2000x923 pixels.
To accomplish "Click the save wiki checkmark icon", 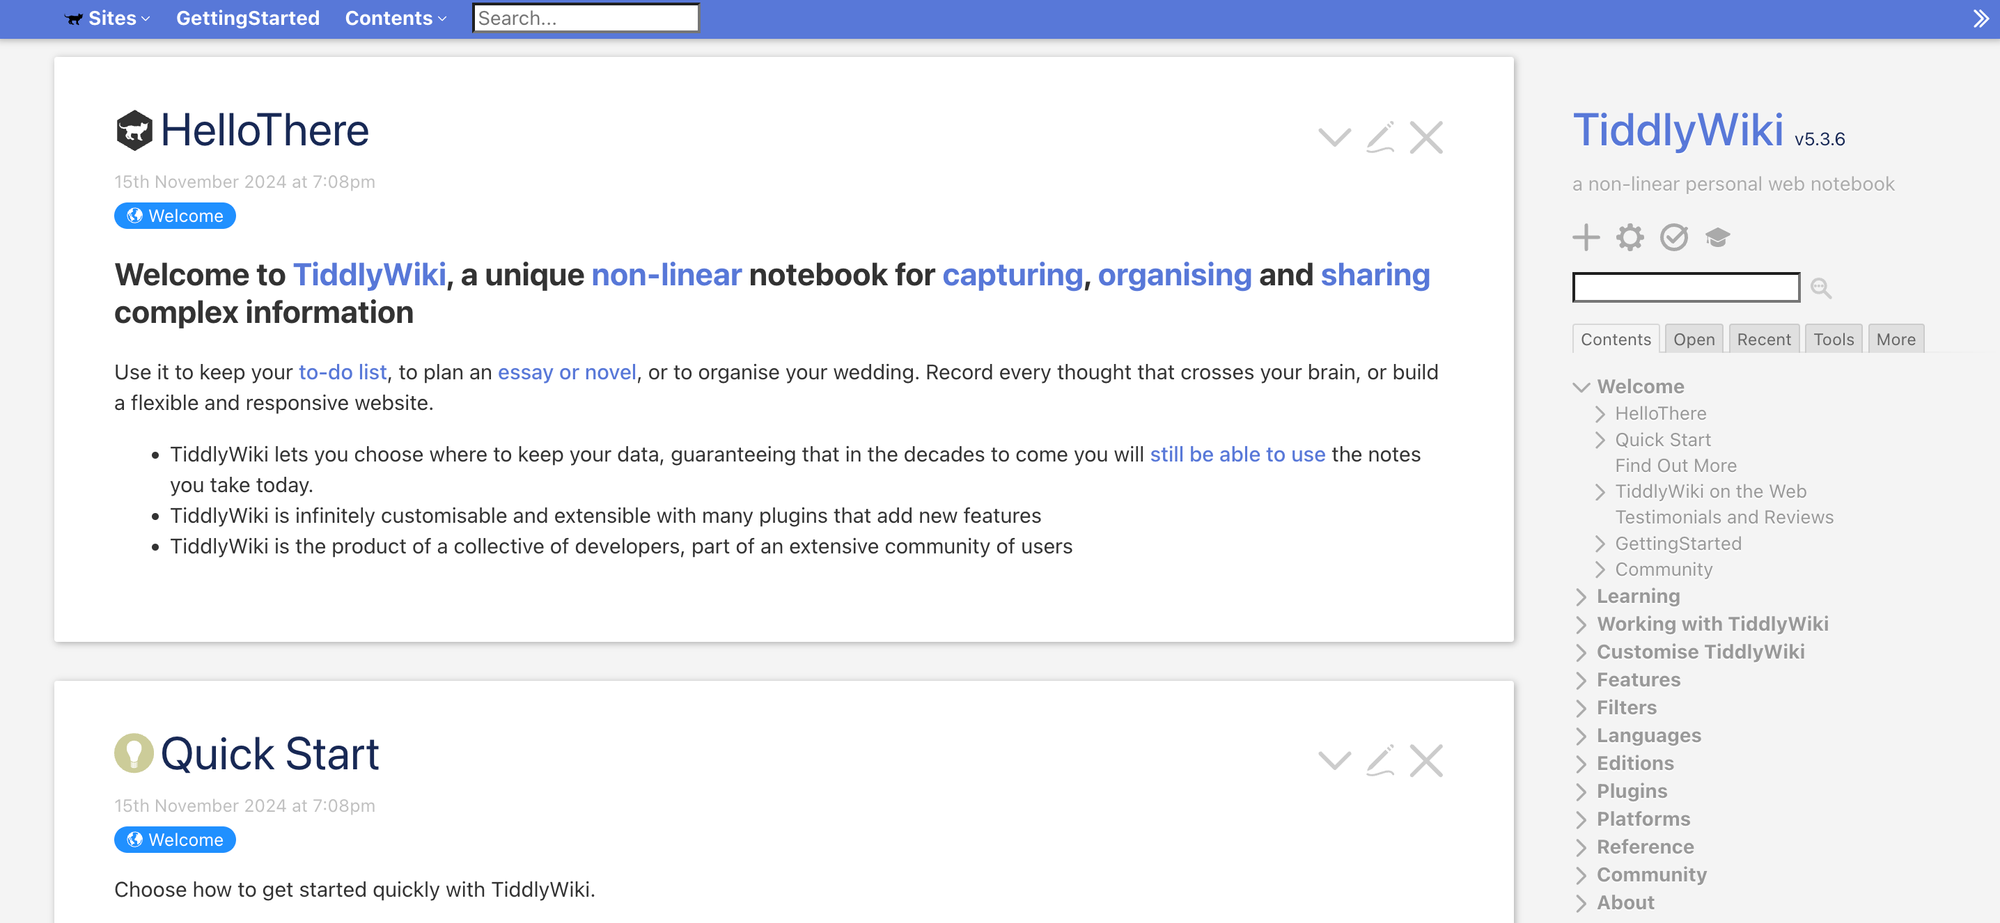I will point(1674,237).
